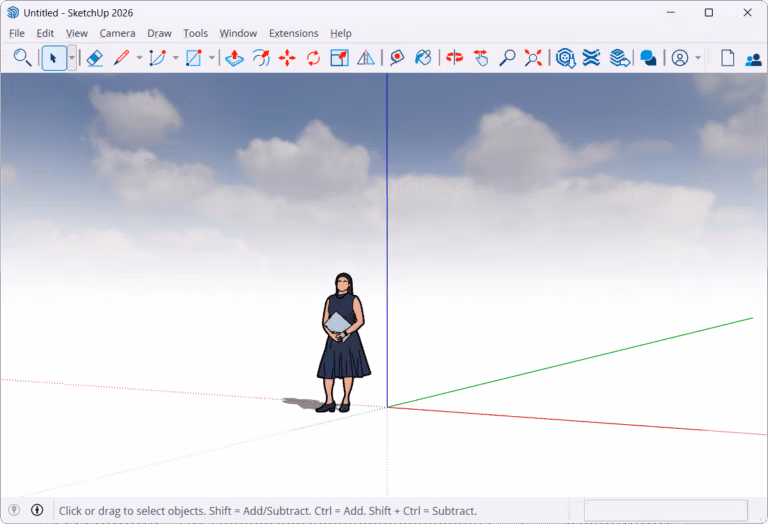This screenshot has height=524, width=768.
Task: Choose the Zoom magnifier tool
Action: click(507, 58)
